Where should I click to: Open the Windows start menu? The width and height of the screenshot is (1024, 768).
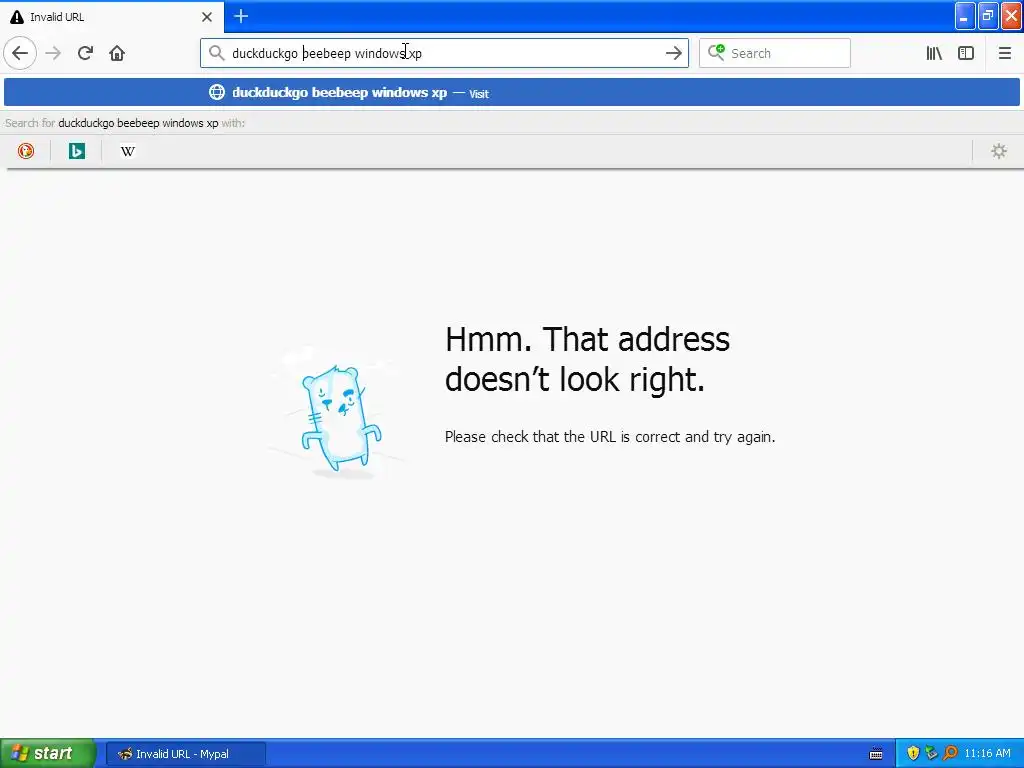coord(48,754)
